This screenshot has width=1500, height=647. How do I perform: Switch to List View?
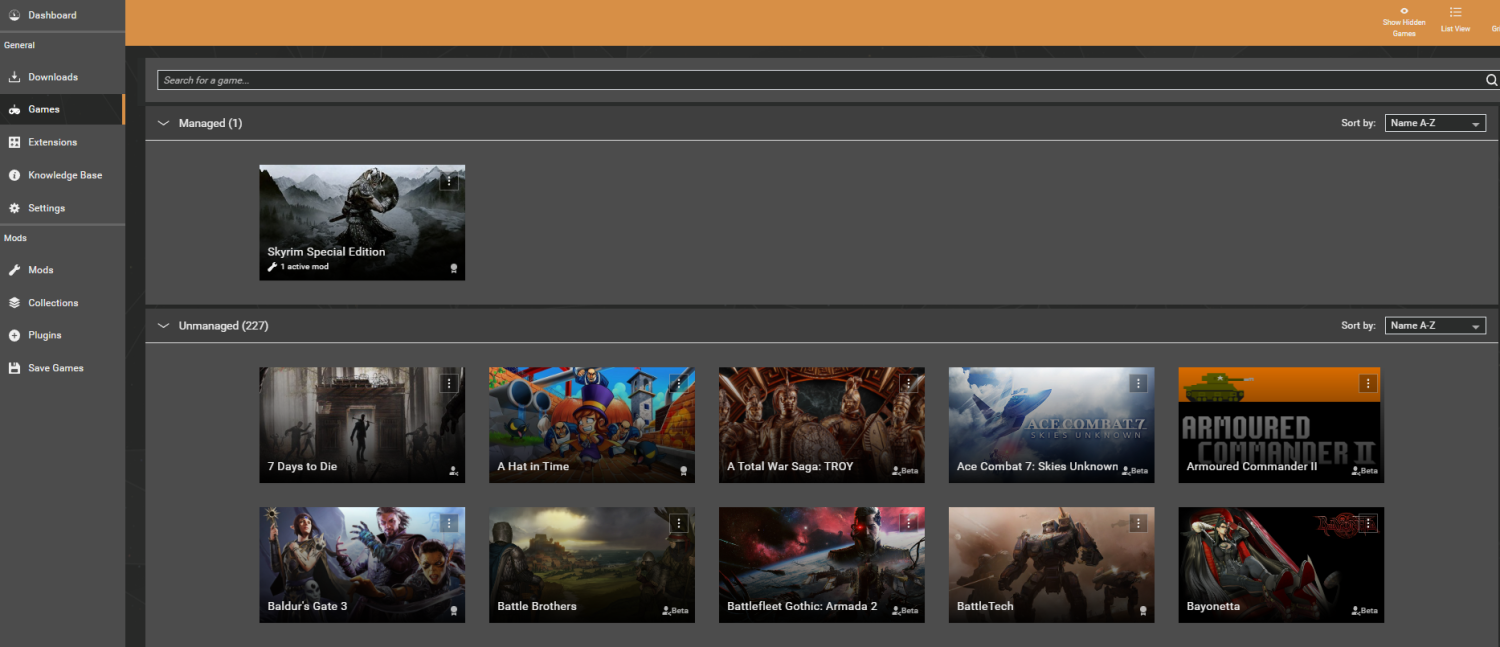pos(1455,20)
